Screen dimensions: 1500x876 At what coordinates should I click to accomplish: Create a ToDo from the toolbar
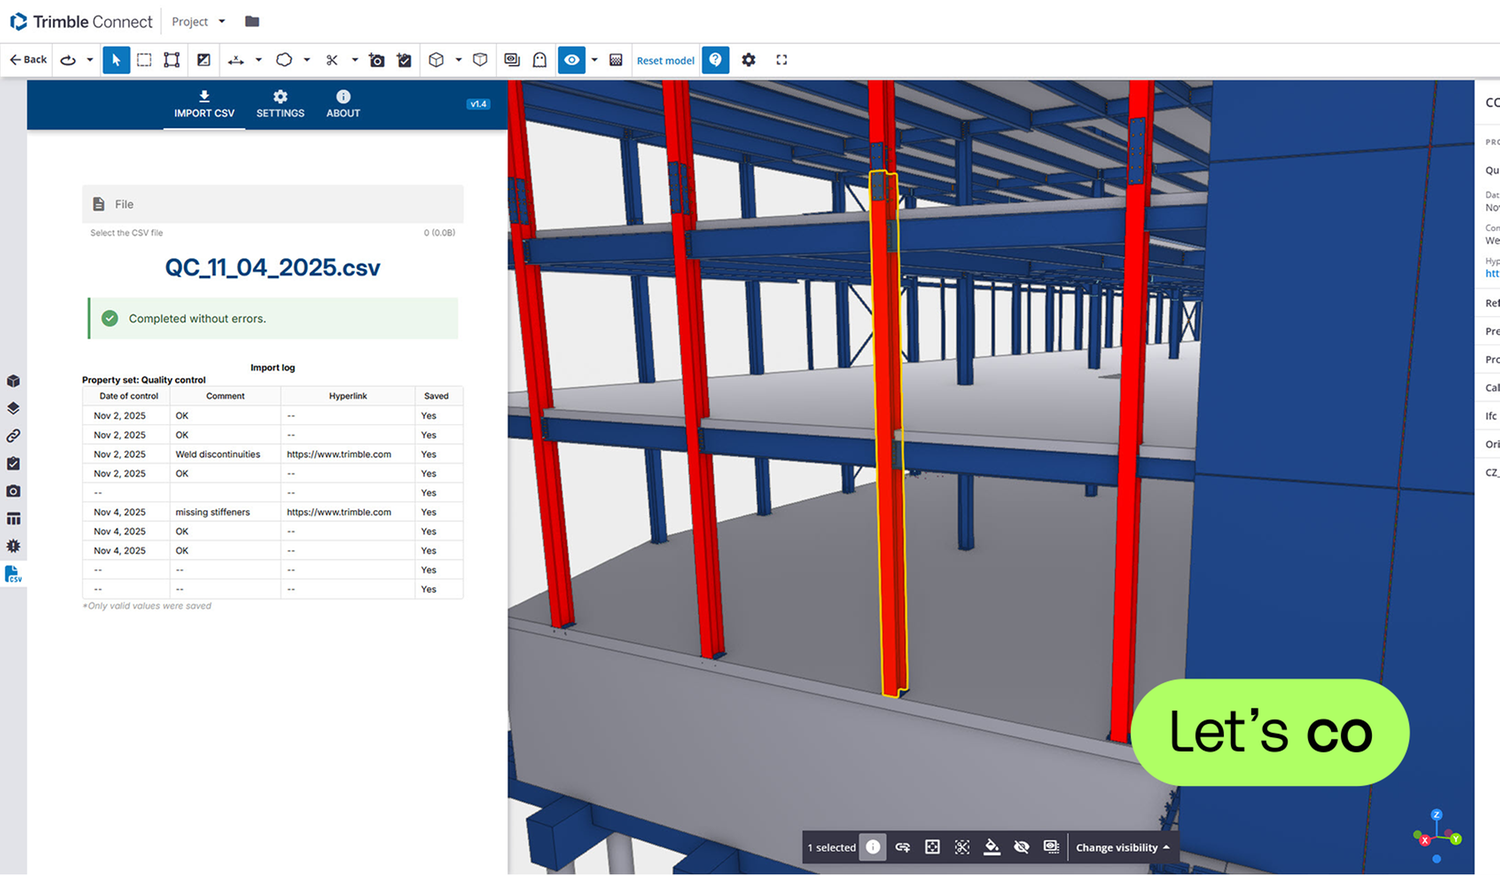[404, 60]
